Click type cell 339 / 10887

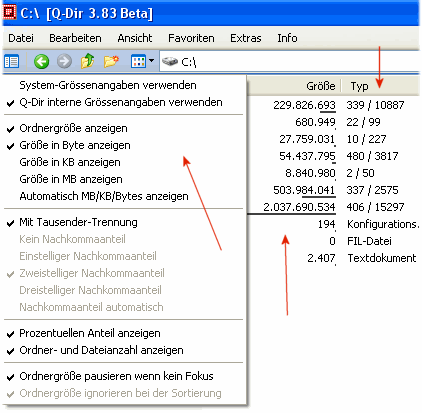(x=375, y=105)
